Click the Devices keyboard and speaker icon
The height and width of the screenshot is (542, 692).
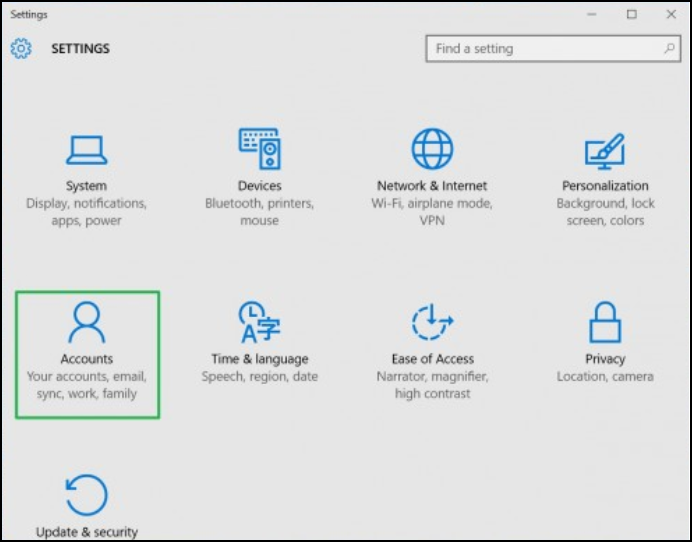(x=259, y=149)
